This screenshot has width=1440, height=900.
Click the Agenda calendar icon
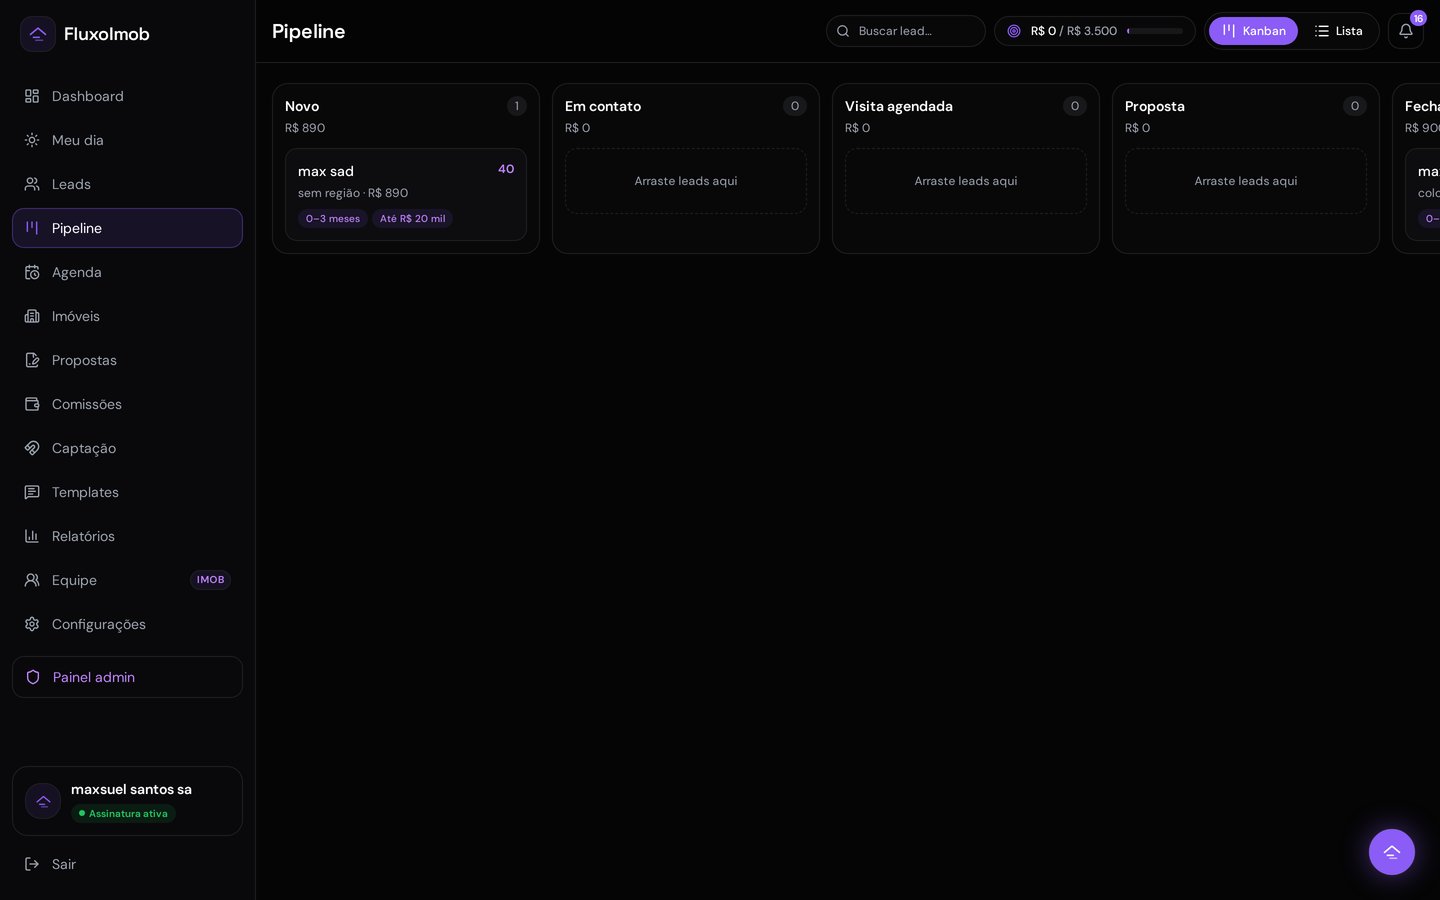click(x=32, y=272)
